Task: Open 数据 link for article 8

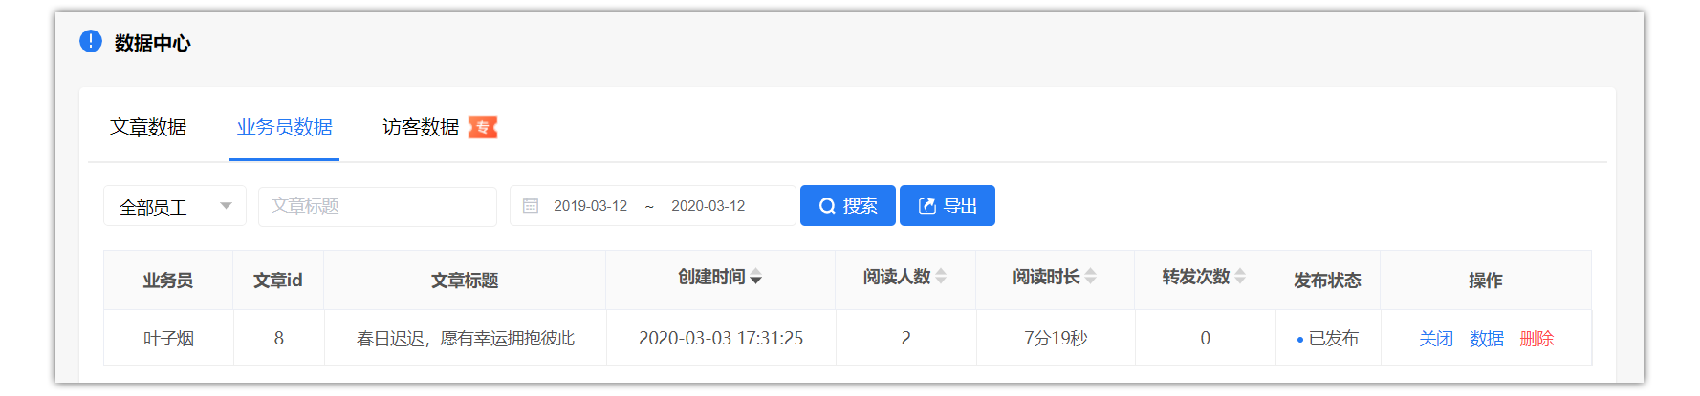Action: click(x=1487, y=338)
